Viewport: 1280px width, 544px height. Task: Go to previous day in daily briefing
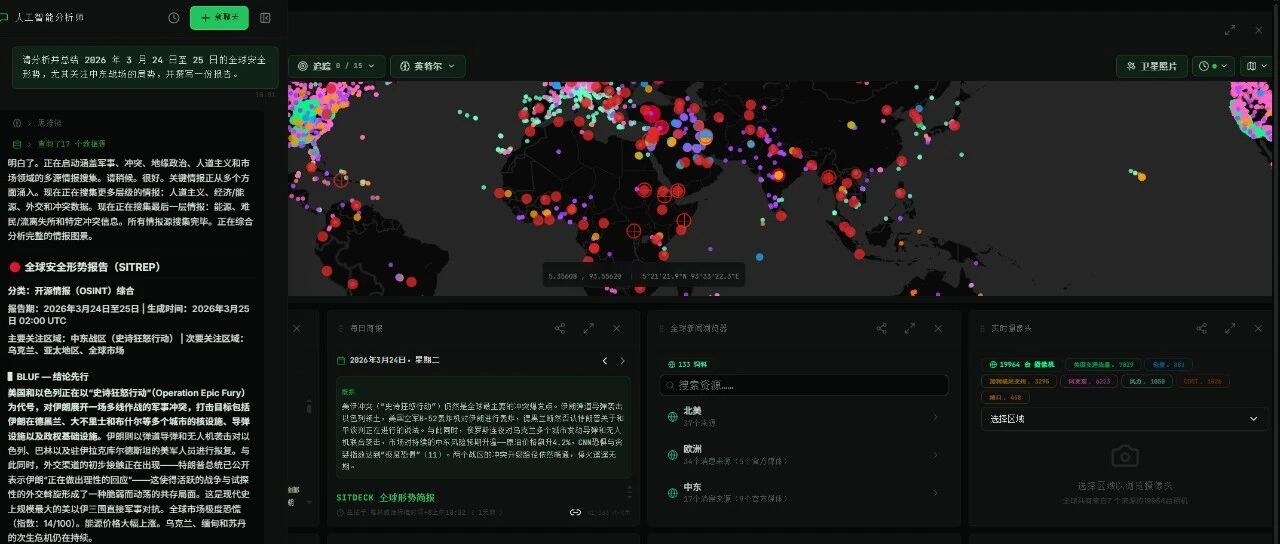pyautogui.click(x=604, y=360)
